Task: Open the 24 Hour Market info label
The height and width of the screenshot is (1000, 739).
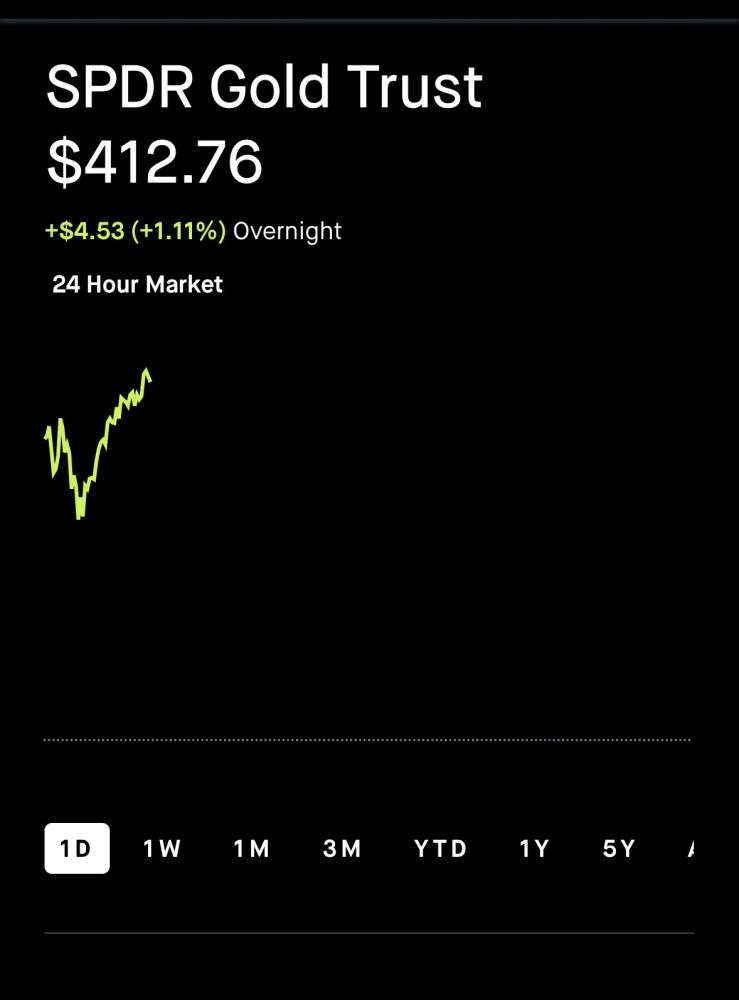Action: (x=137, y=284)
